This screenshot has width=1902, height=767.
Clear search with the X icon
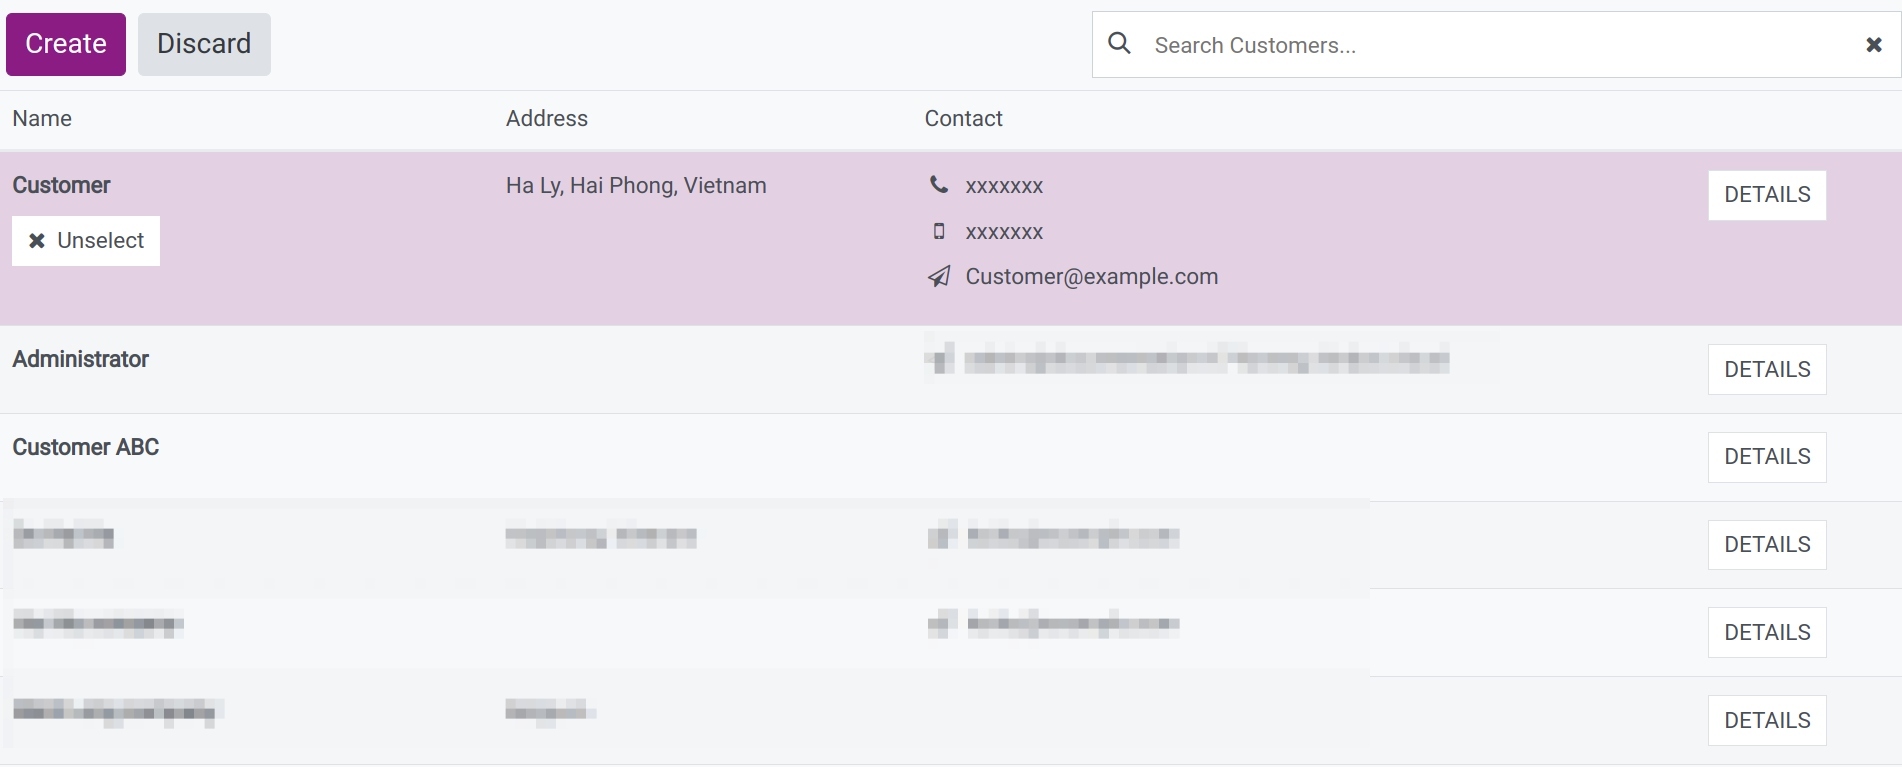pyautogui.click(x=1874, y=45)
